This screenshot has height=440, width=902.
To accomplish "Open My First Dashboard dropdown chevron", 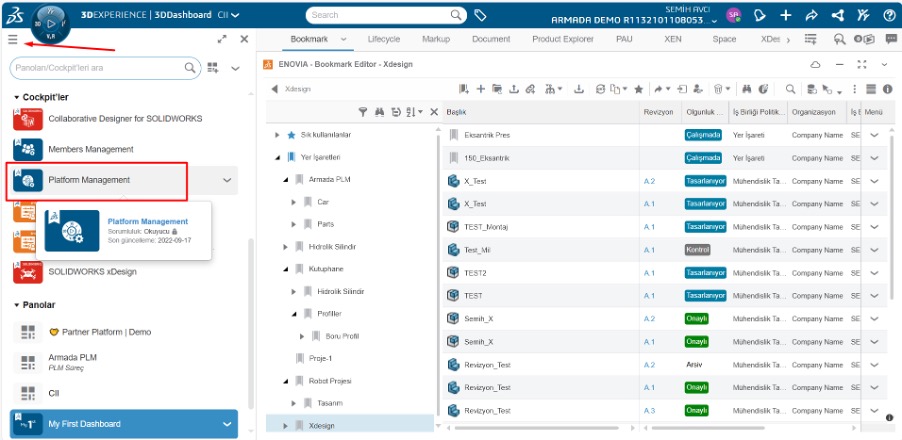I will [227, 424].
